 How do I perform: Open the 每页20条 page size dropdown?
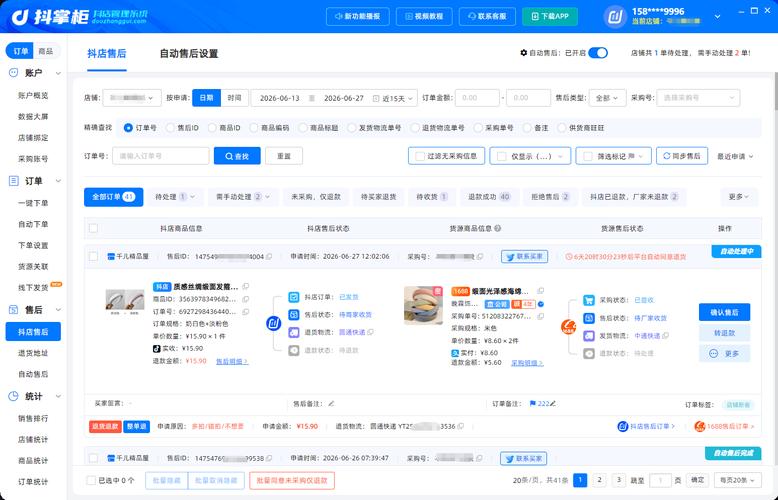pyautogui.click(x=737, y=480)
